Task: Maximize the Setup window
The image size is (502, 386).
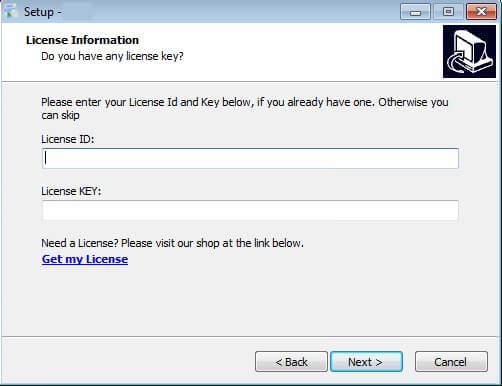Action: click(448, 12)
